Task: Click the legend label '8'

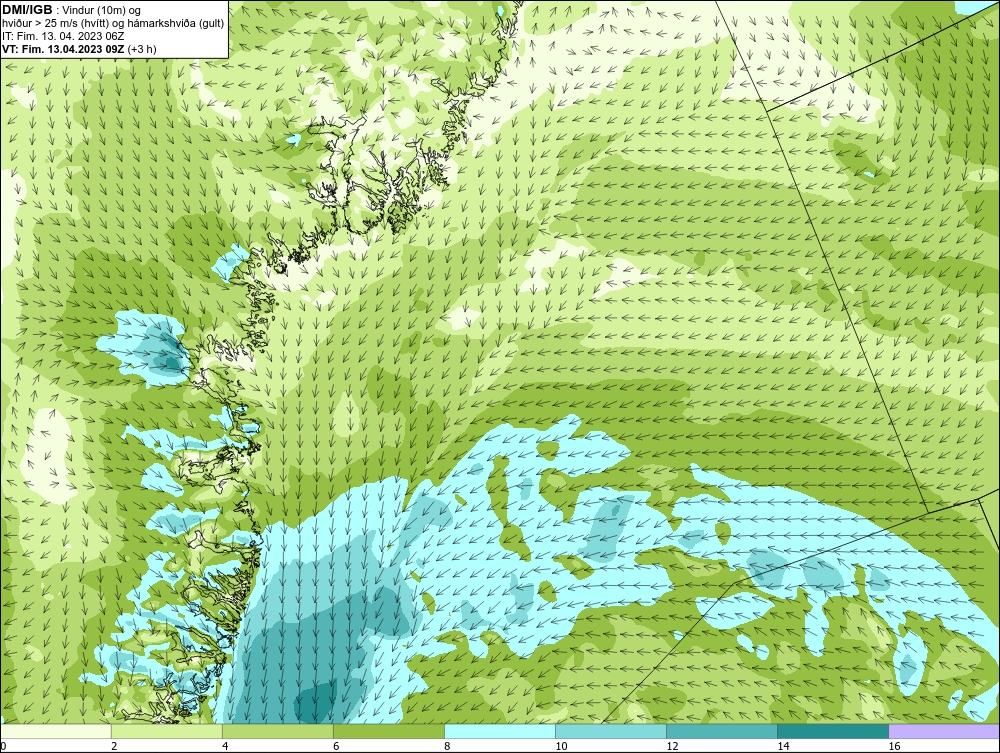Action: 447,746
